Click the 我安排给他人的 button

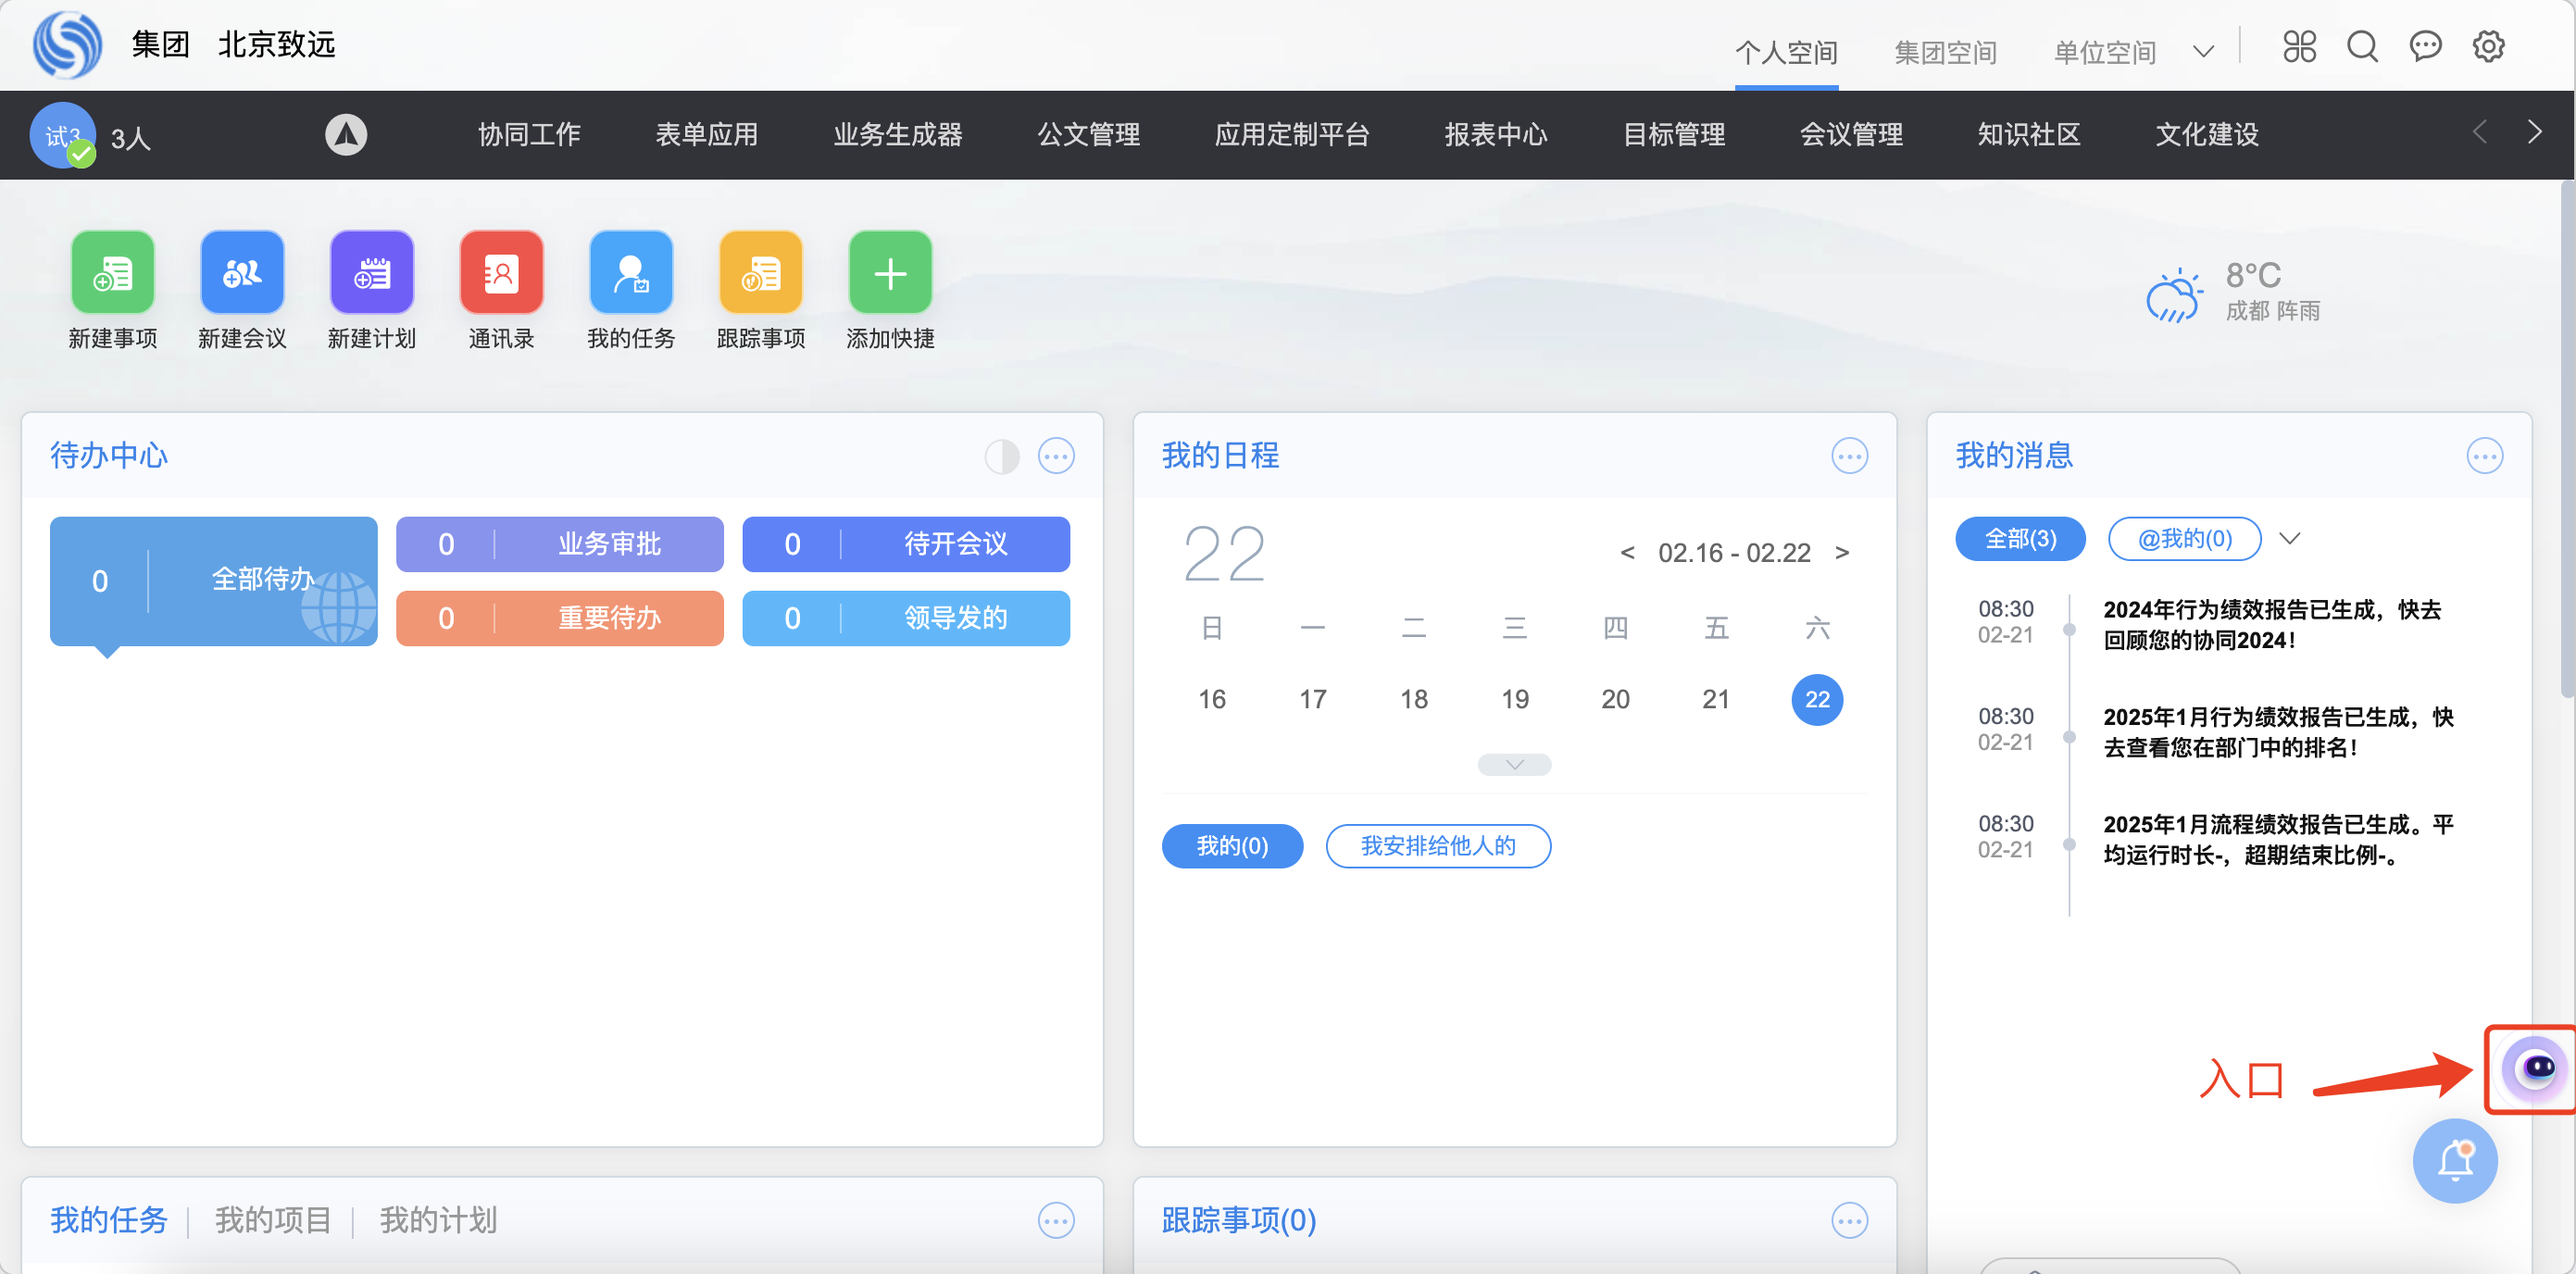(1437, 846)
